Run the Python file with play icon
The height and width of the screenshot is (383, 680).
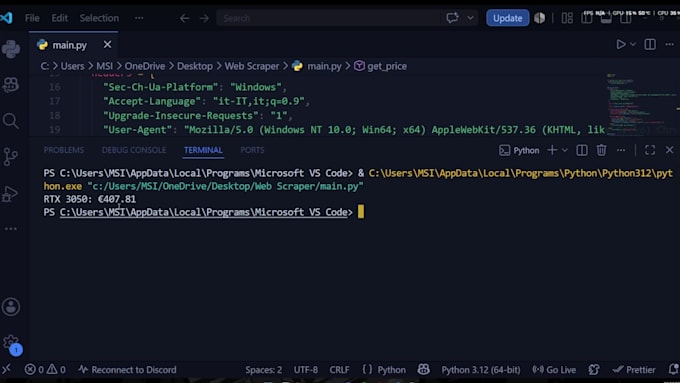click(621, 44)
